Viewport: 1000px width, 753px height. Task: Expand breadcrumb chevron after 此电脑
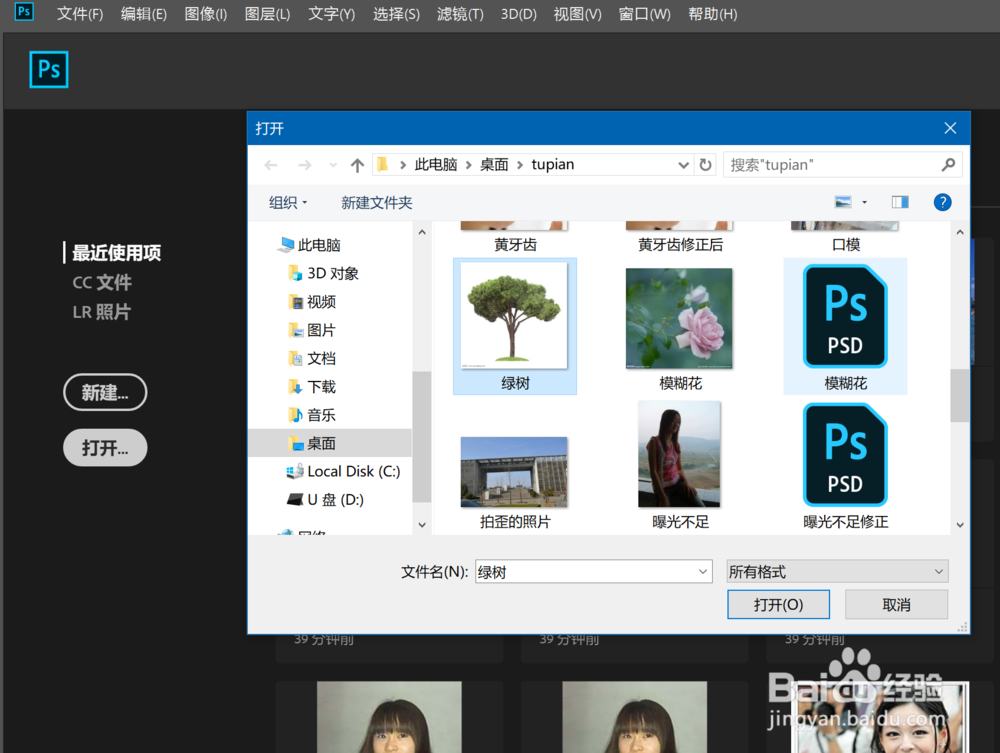[469, 165]
